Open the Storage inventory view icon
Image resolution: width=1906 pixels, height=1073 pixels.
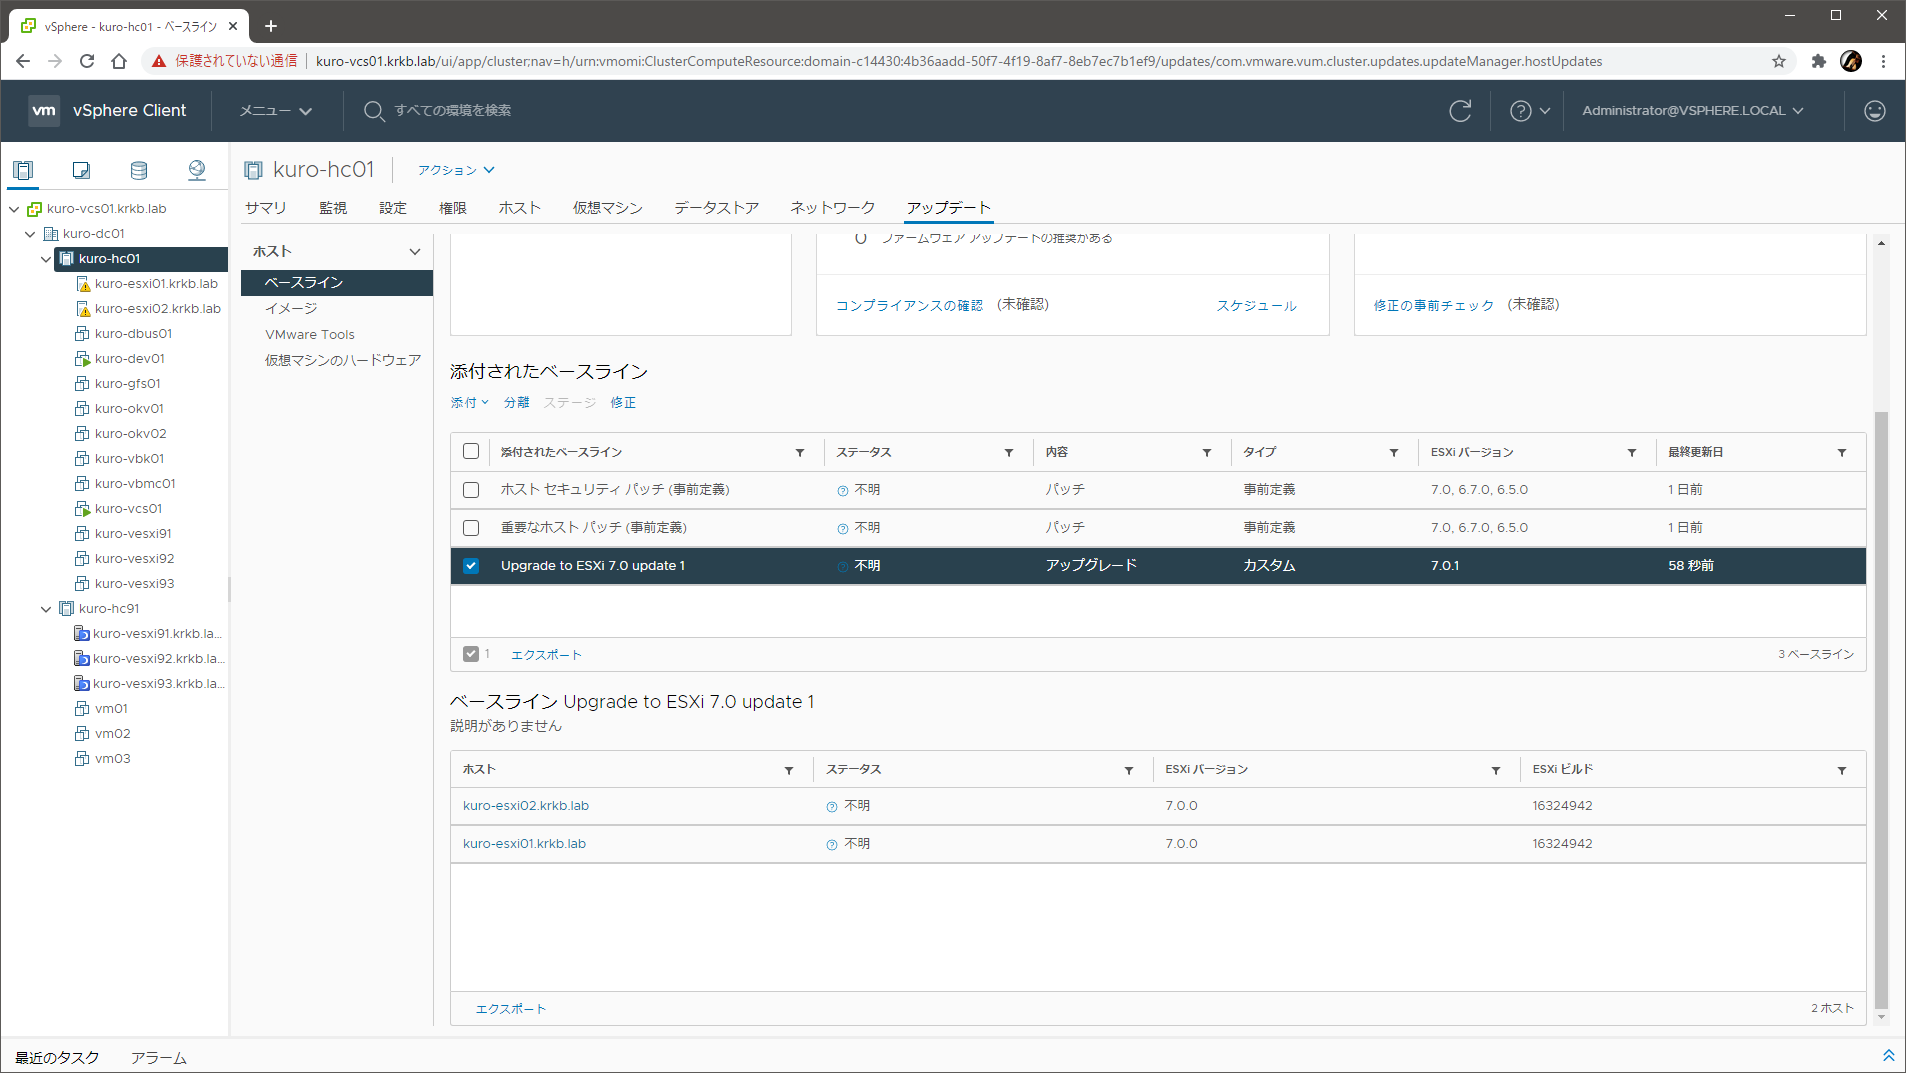click(x=139, y=170)
